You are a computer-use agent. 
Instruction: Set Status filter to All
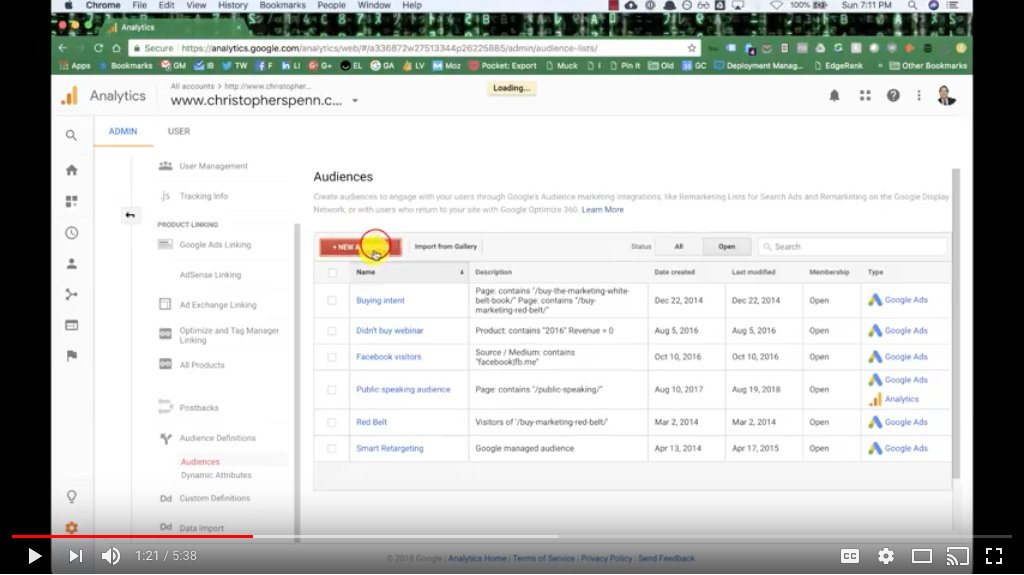[x=679, y=246]
